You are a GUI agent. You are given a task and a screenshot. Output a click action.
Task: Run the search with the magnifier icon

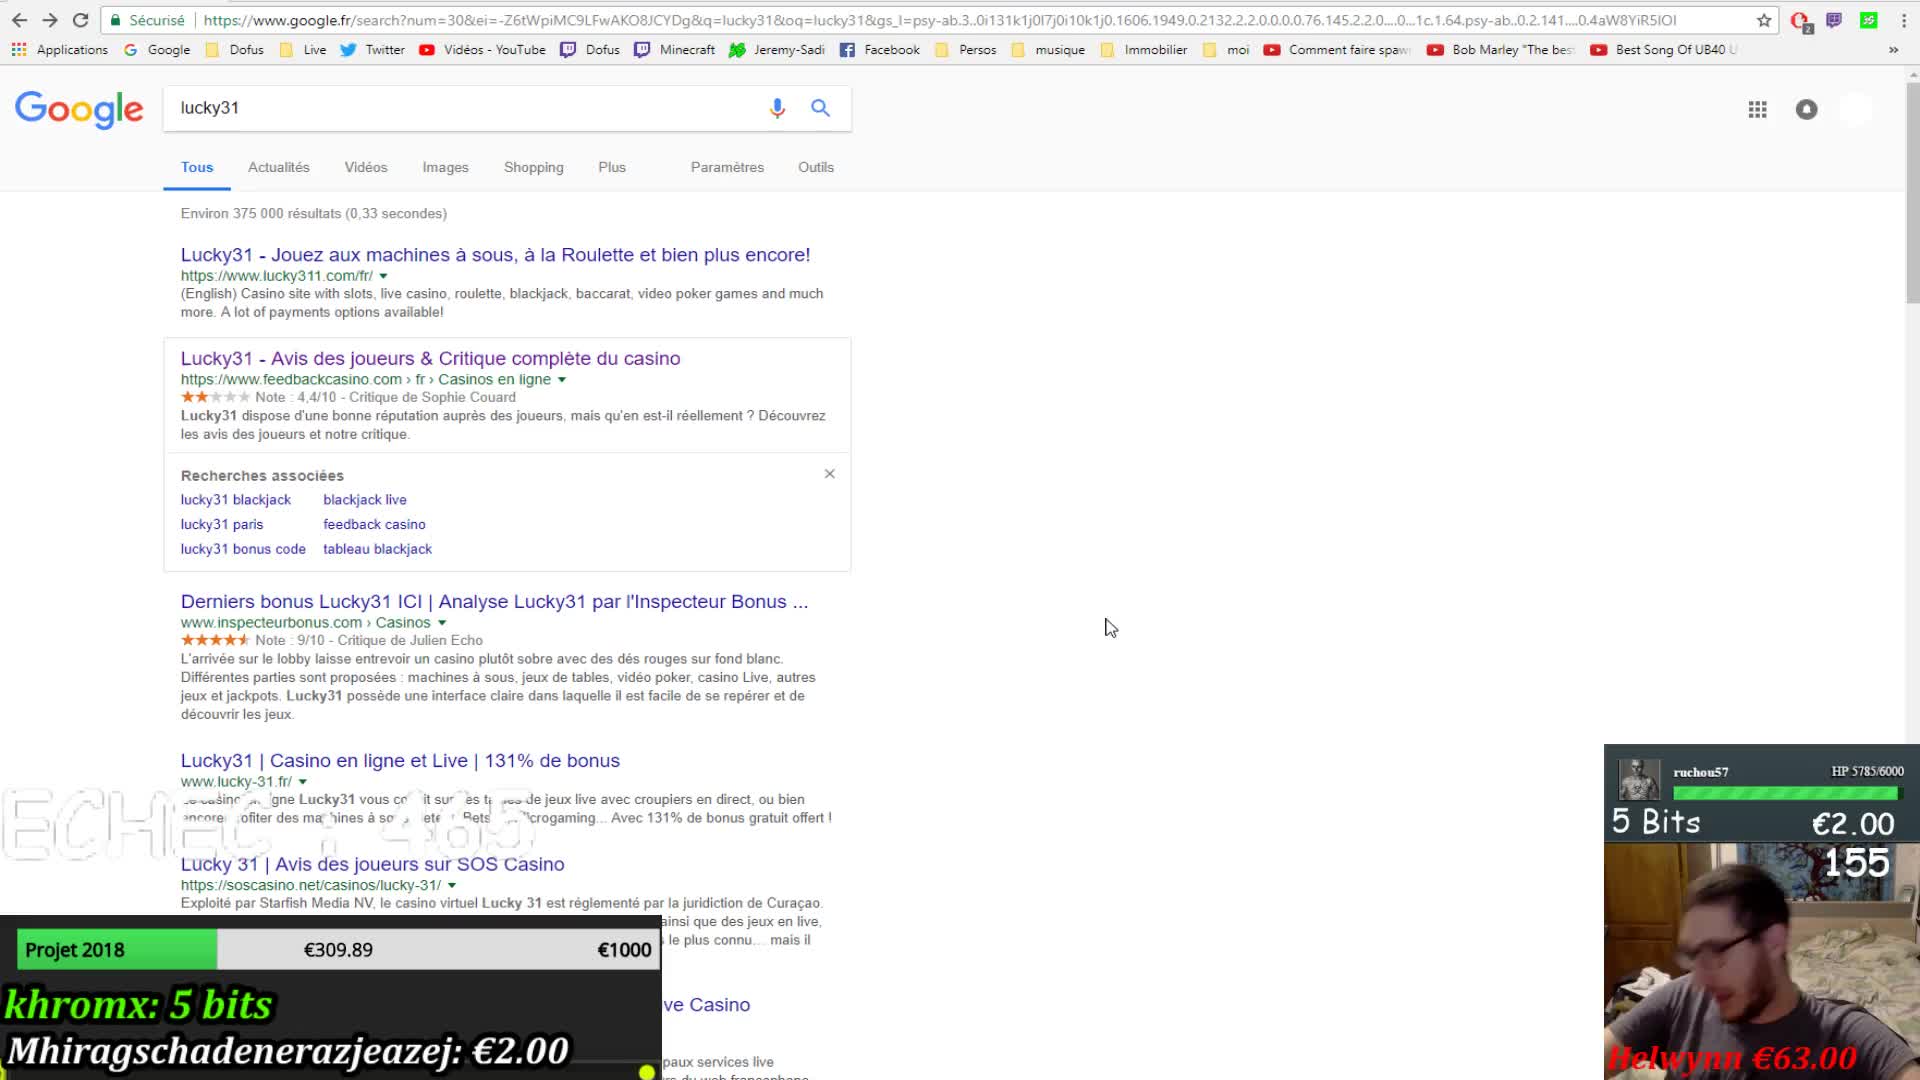click(820, 108)
